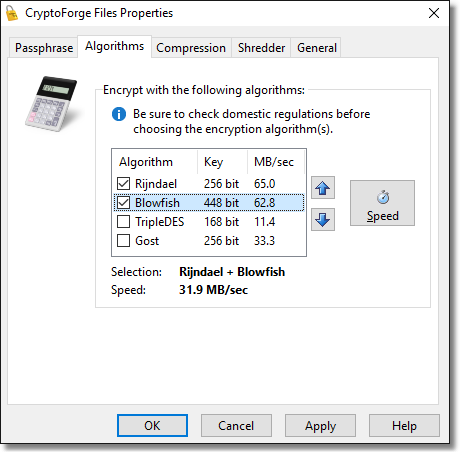Viewport: 460px width, 454px height.
Task: Click the calculator image
Action: (x=51, y=104)
